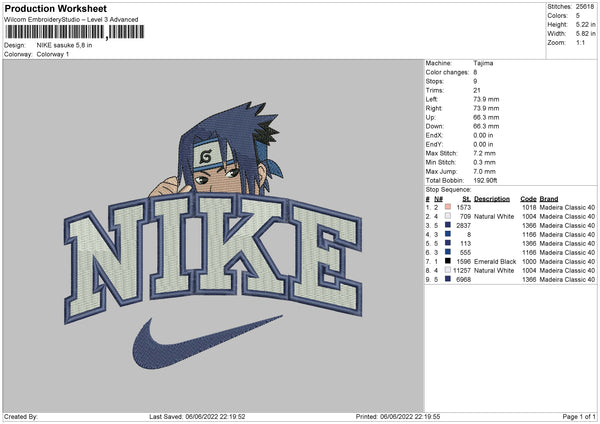Viewport: 600px width, 424px height.
Task: Click code '1018' in the stop sequence
Action: (x=529, y=207)
